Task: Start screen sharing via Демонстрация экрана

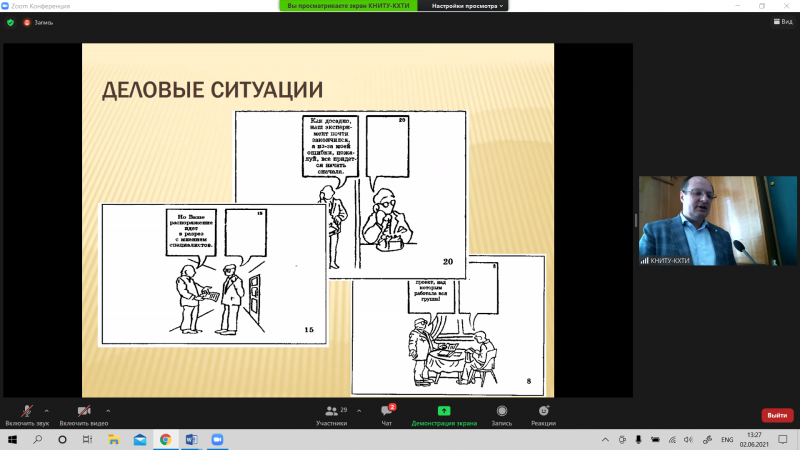Action: click(x=444, y=414)
